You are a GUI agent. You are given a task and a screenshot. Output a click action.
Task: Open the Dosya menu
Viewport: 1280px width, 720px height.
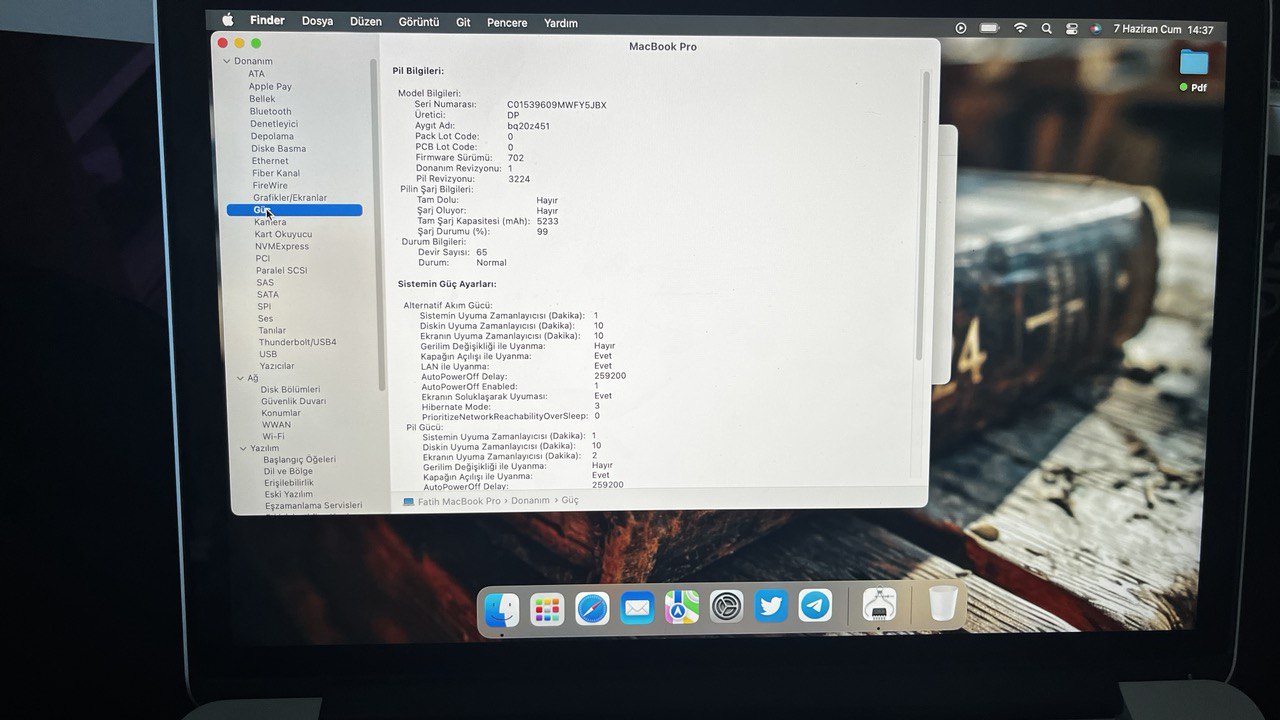(x=317, y=21)
